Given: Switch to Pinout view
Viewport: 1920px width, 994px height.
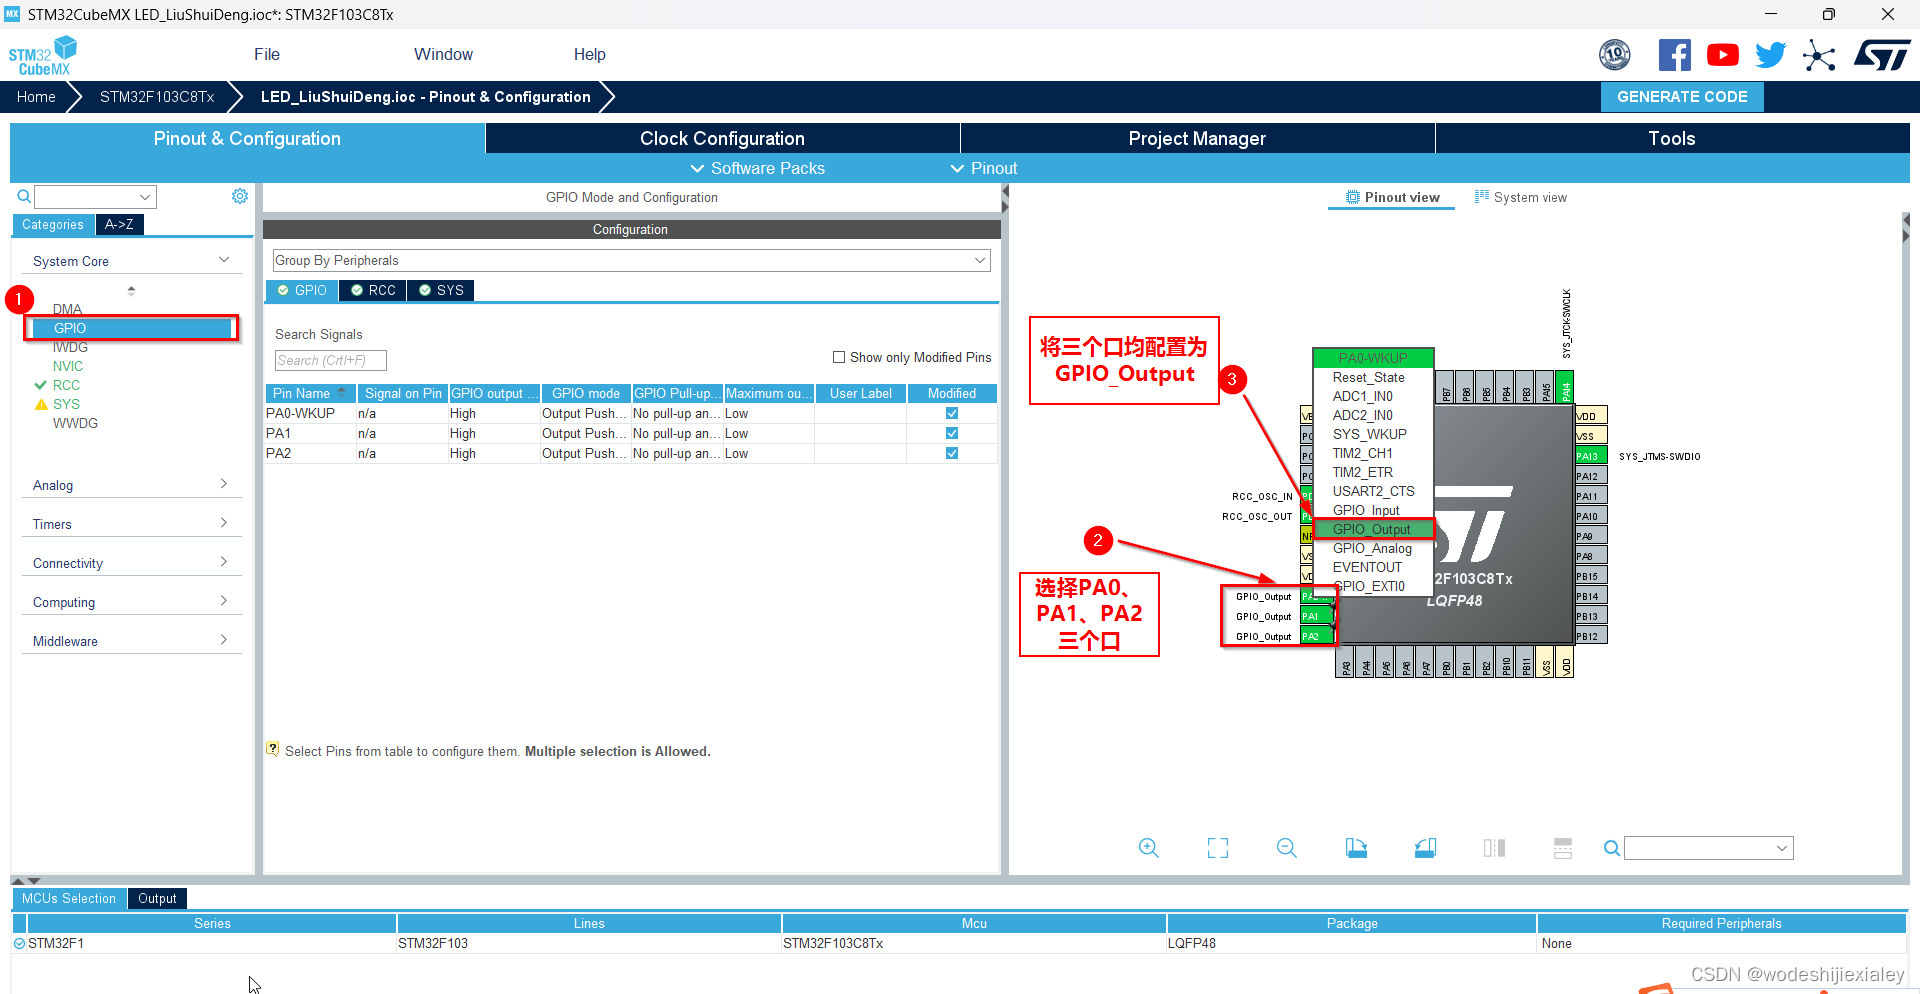Looking at the screenshot, I should pos(1392,197).
